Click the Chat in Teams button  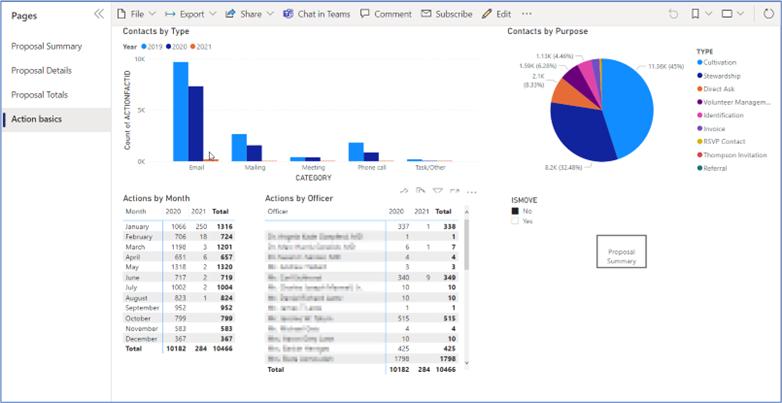click(x=316, y=14)
